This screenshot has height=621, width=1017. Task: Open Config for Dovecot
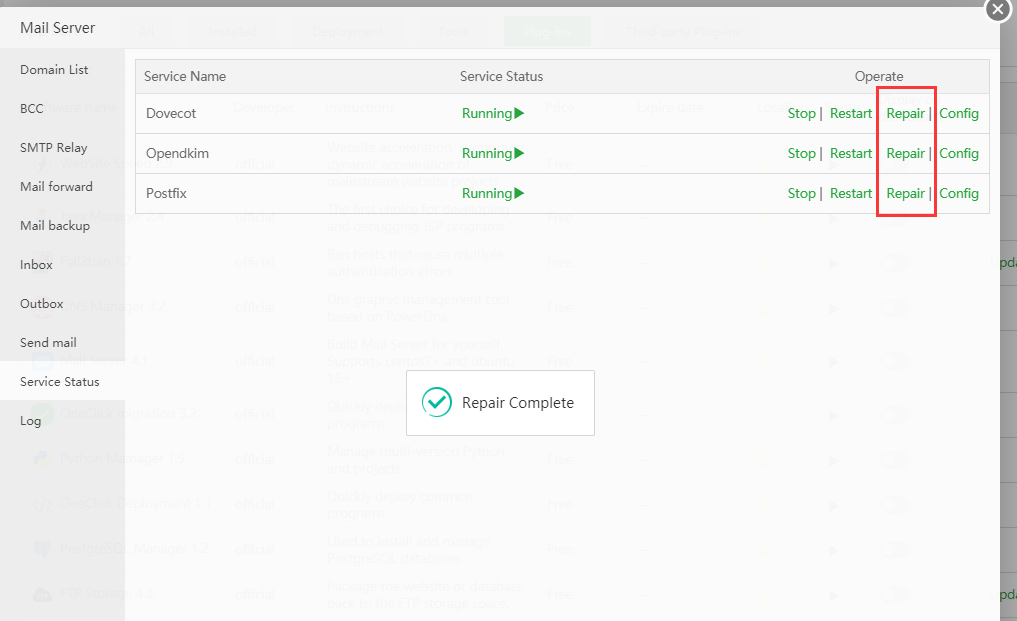pos(959,113)
